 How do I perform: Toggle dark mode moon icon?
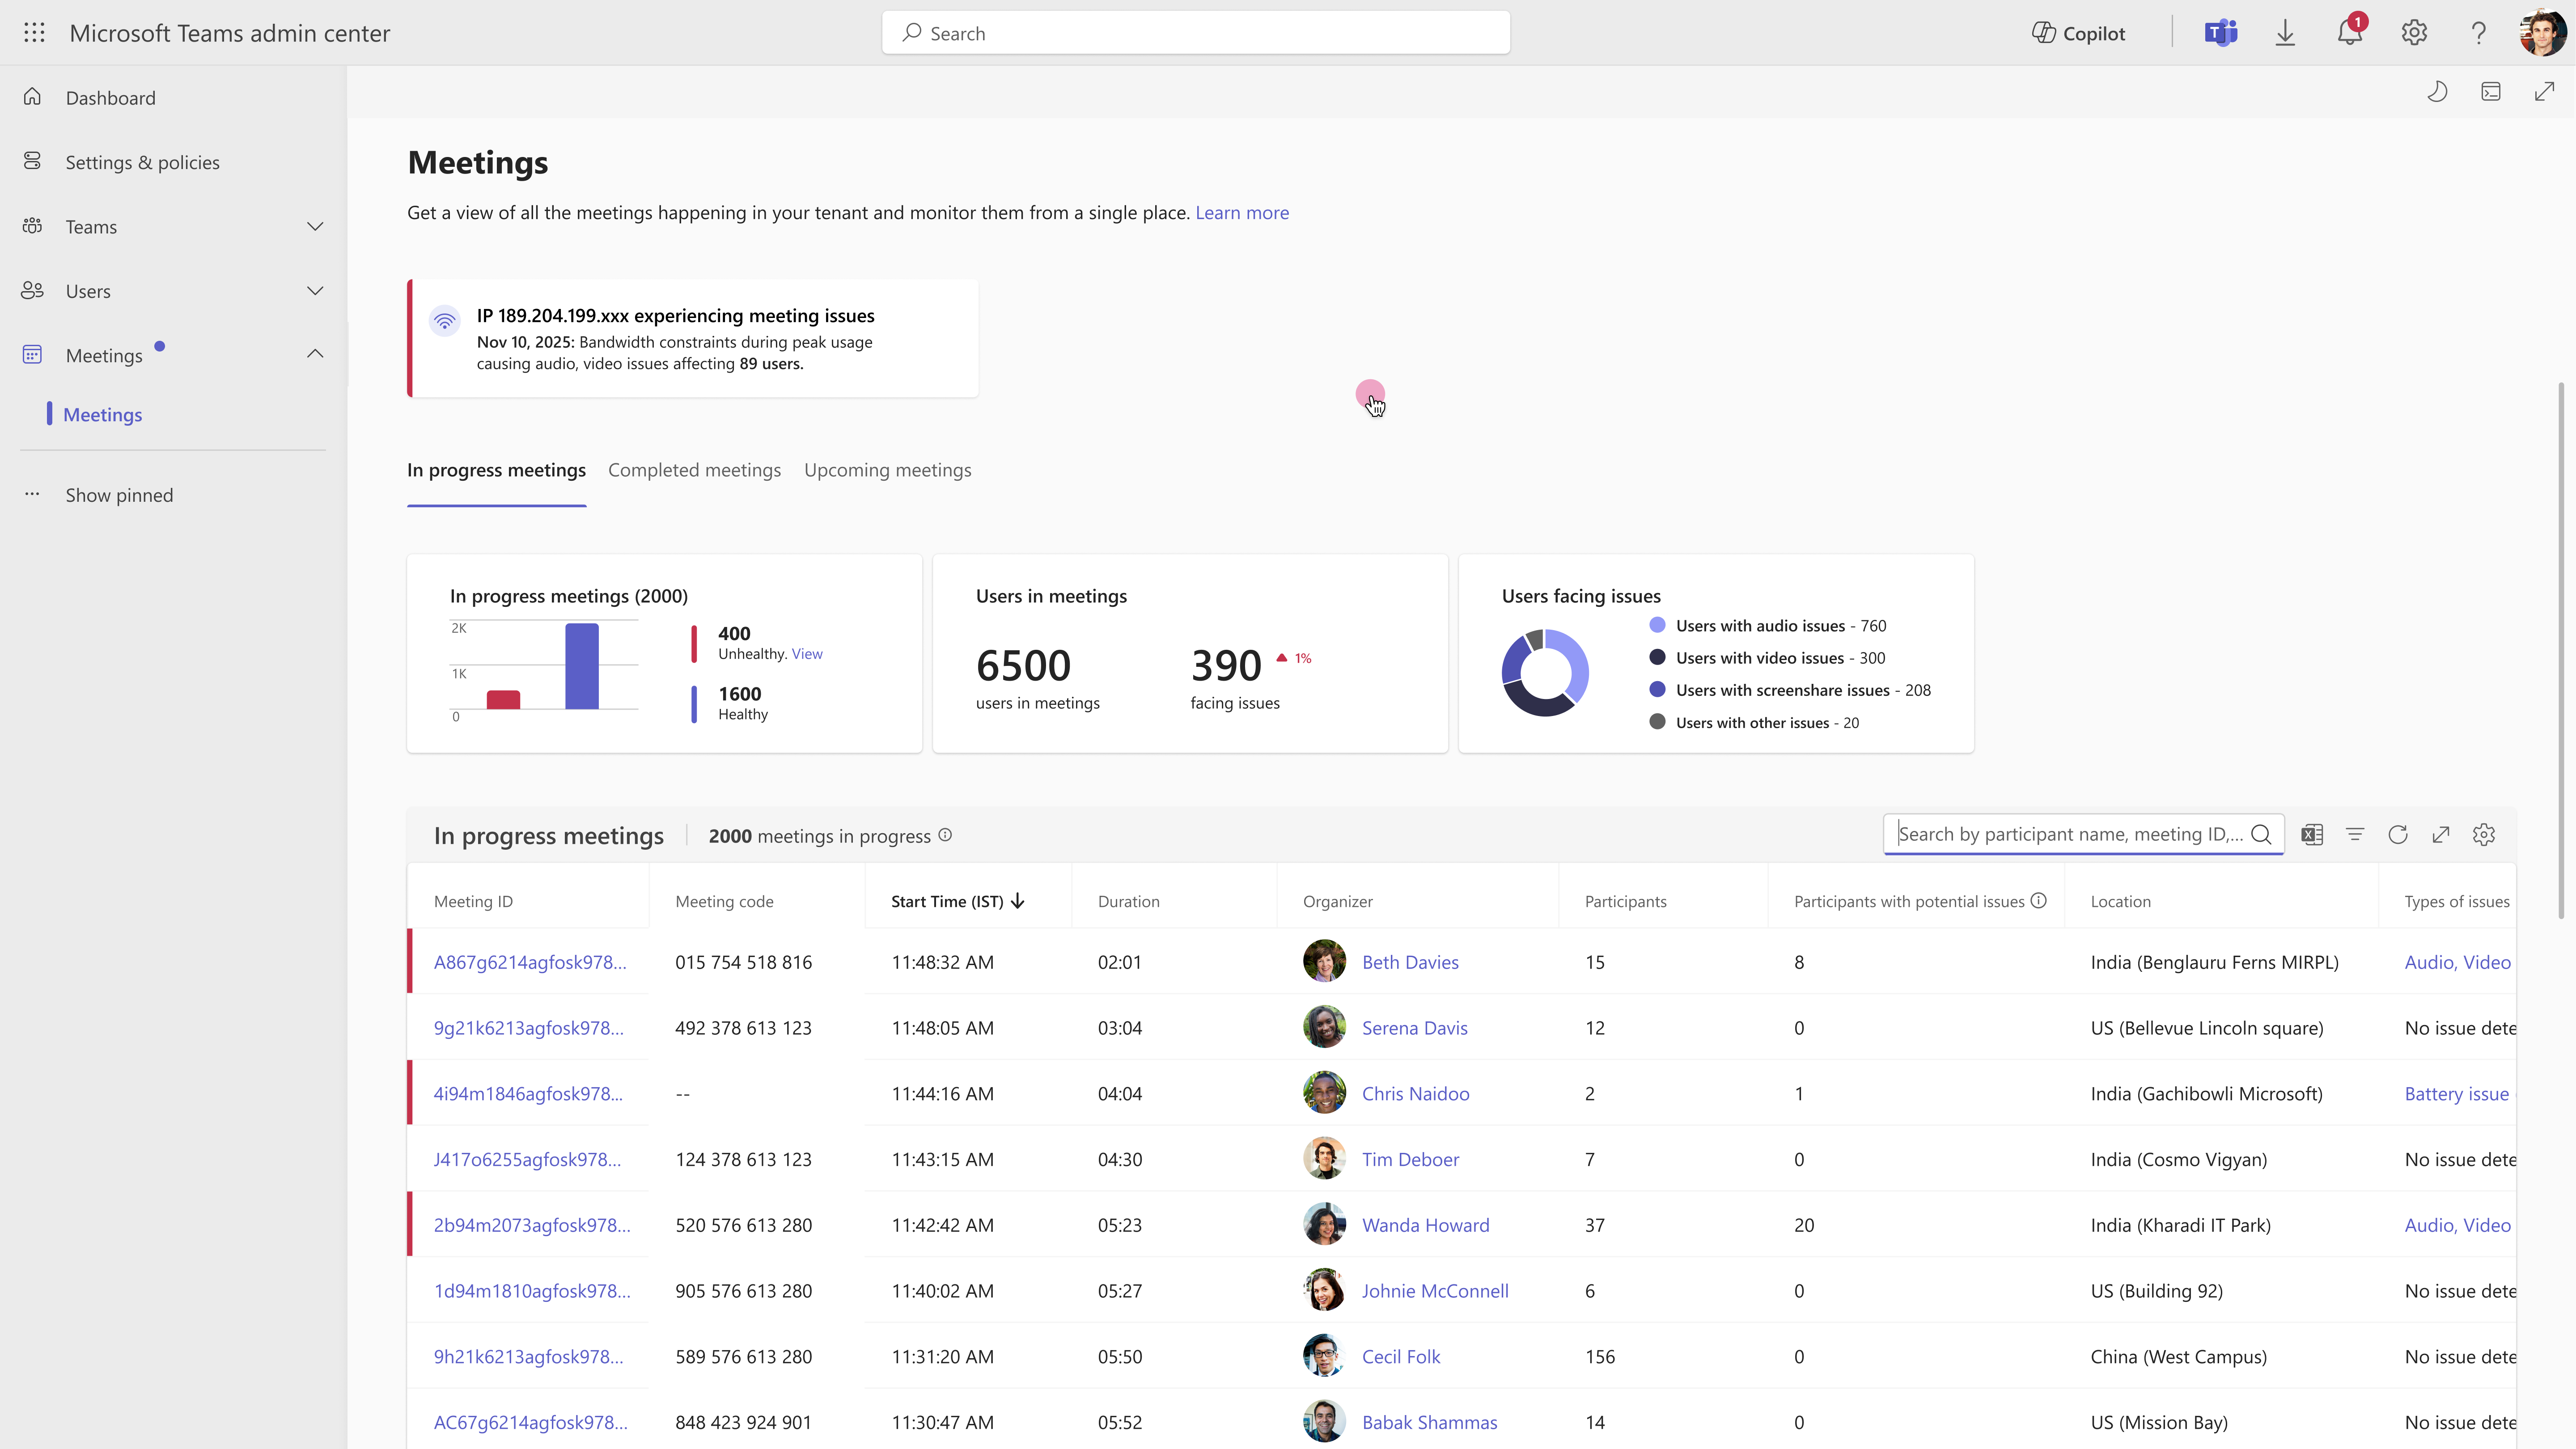coord(2437,92)
